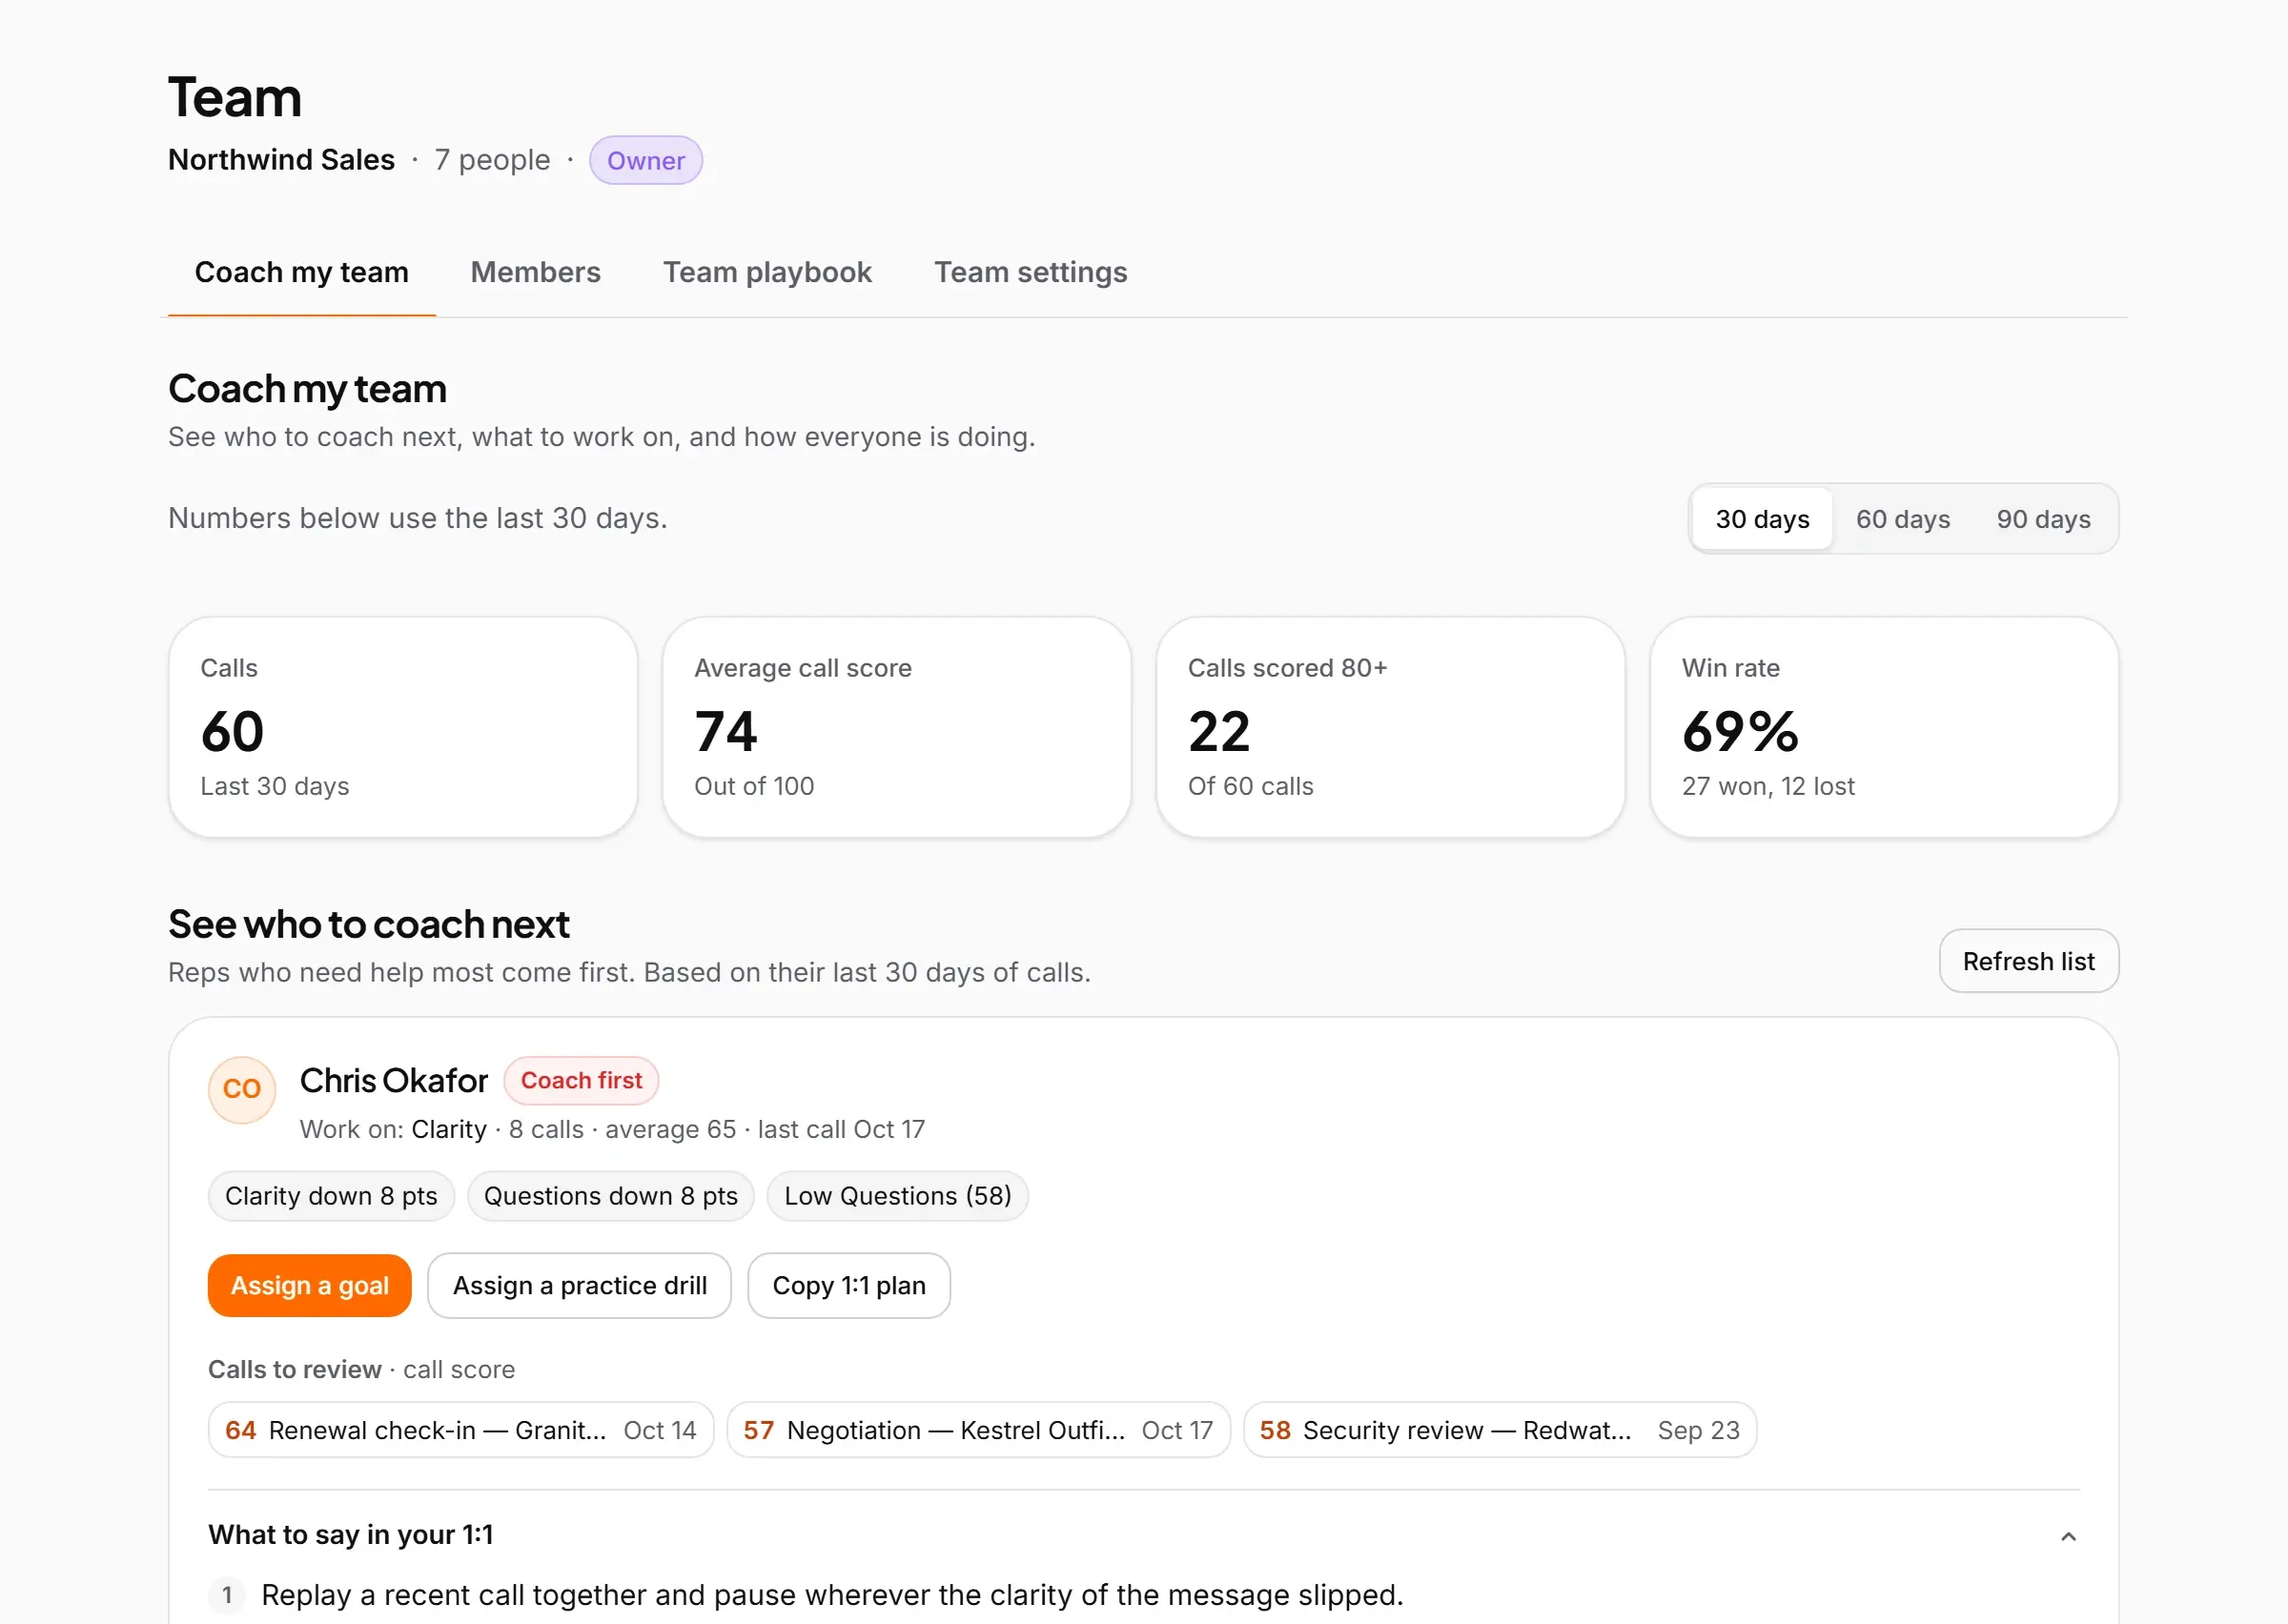The height and width of the screenshot is (1624, 2288).
Task: Open the Negotiation Kestrel call scored 57
Action: 978,1430
